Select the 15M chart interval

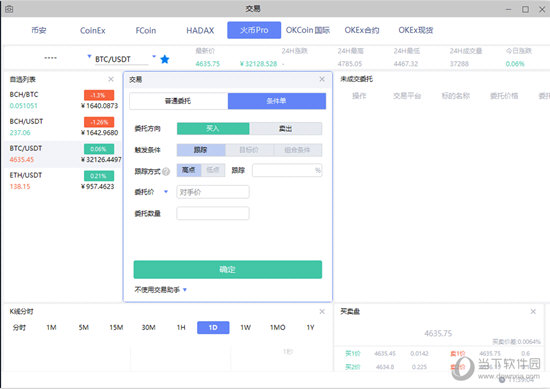[x=116, y=328]
